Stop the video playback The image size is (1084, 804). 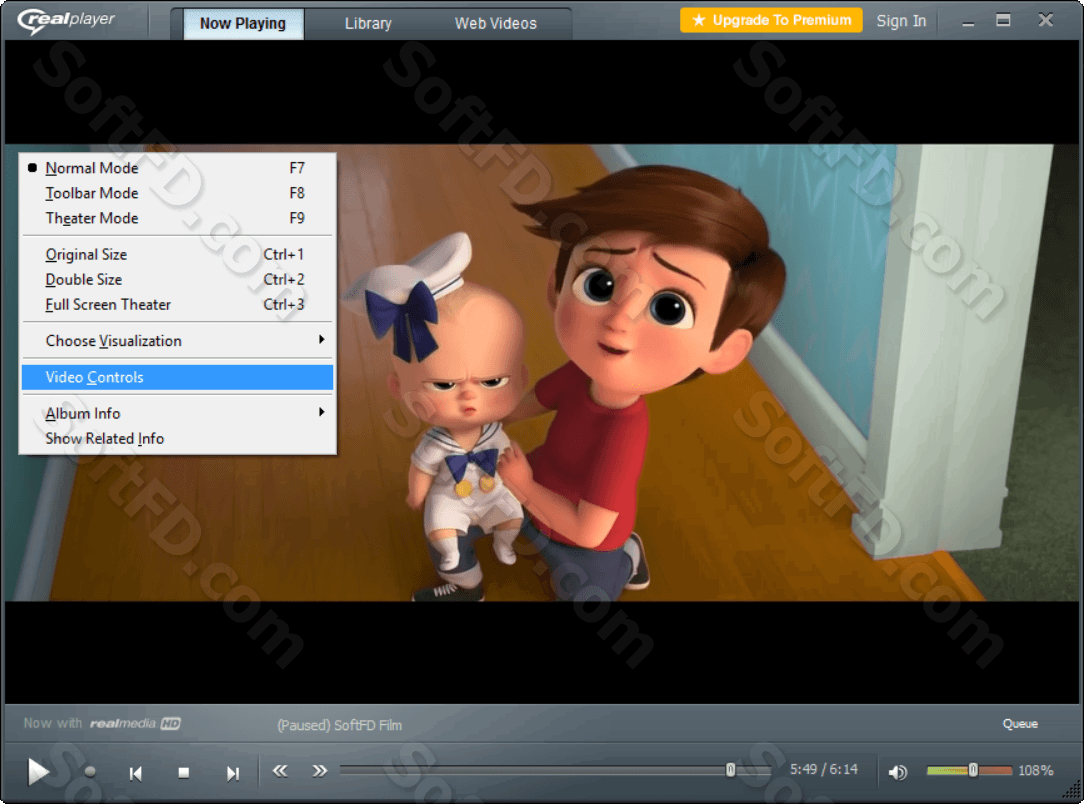(183, 772)
